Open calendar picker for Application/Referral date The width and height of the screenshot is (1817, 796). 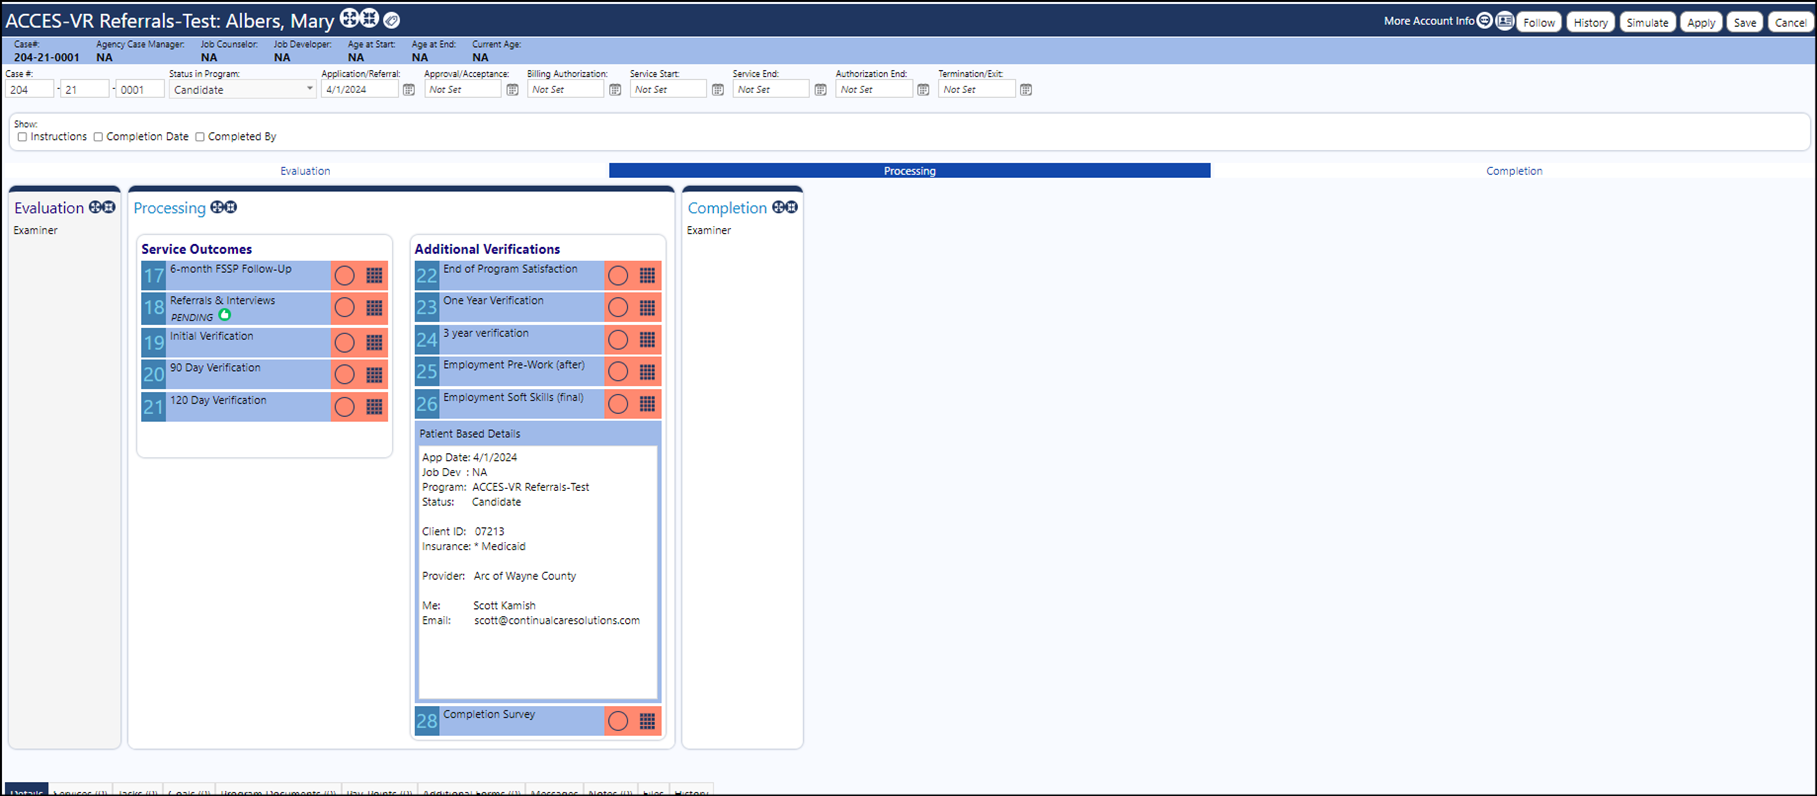point(409,90)
